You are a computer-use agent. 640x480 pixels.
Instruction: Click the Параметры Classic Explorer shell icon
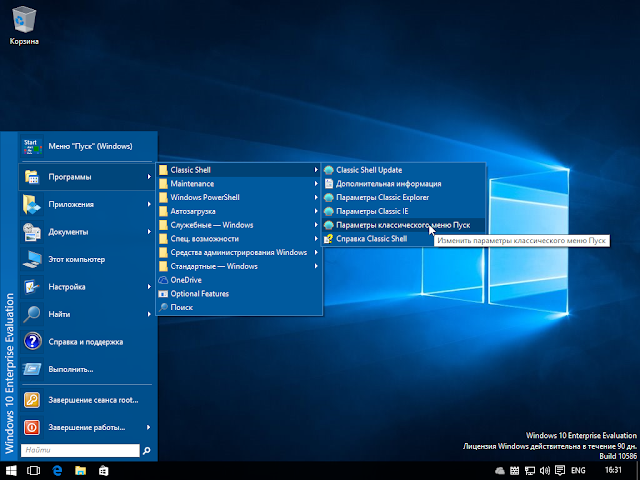click(329, 198)
